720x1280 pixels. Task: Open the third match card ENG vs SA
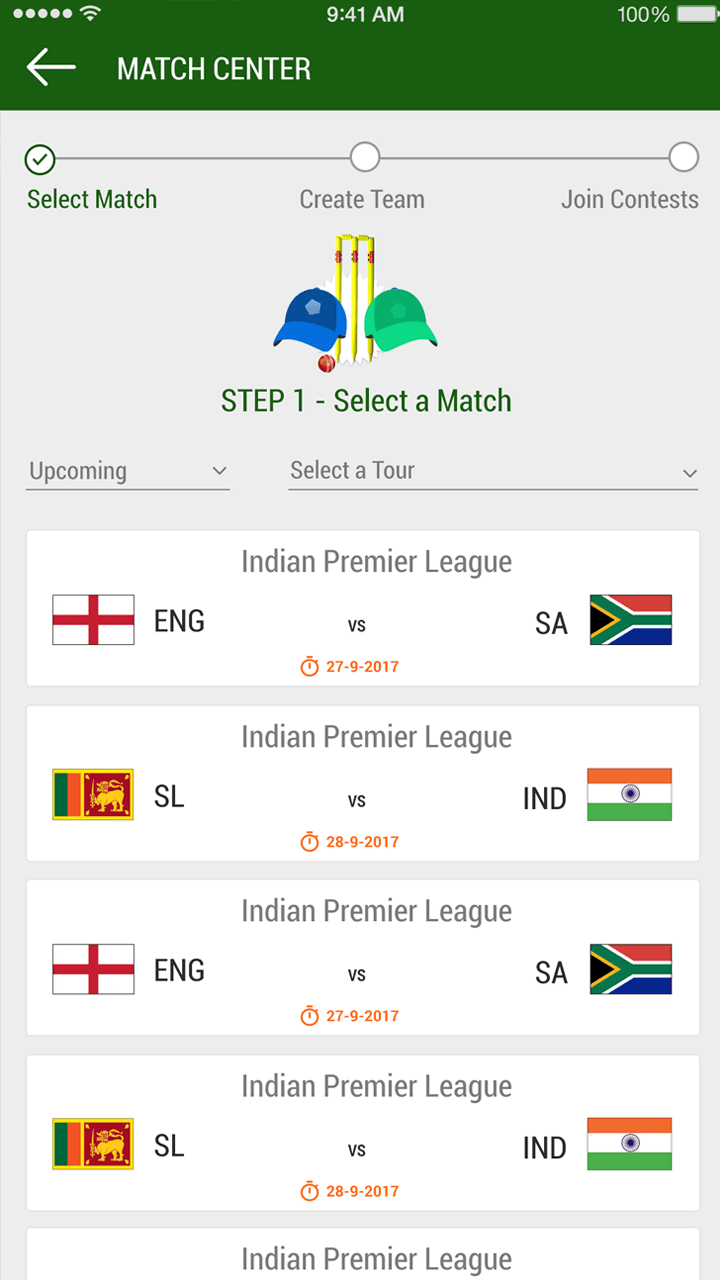pos(362,958)
